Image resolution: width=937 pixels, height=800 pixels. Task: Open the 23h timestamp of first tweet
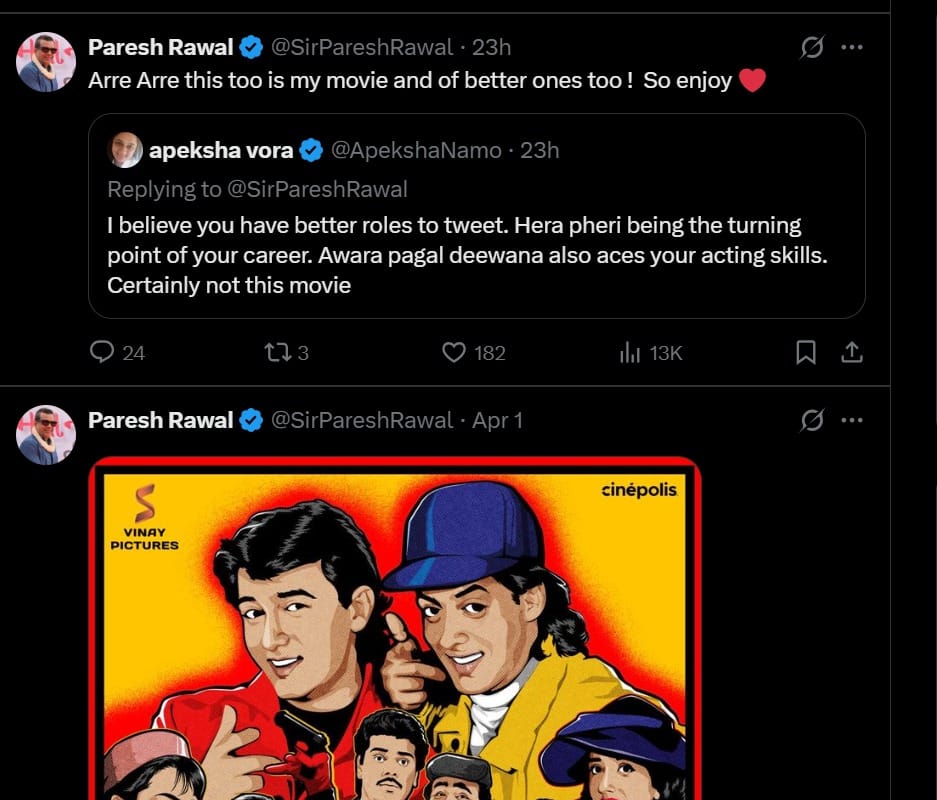[491, 47]
